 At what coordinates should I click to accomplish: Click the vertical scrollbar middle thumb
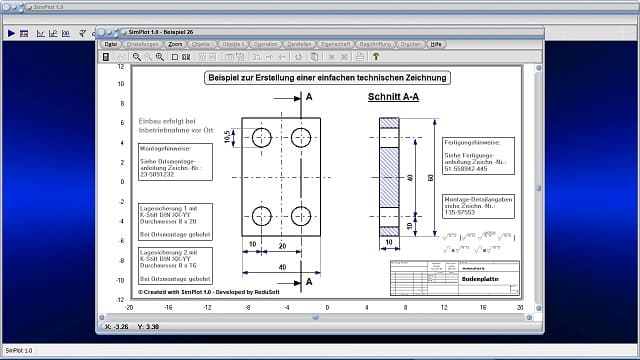coord(538,188)
